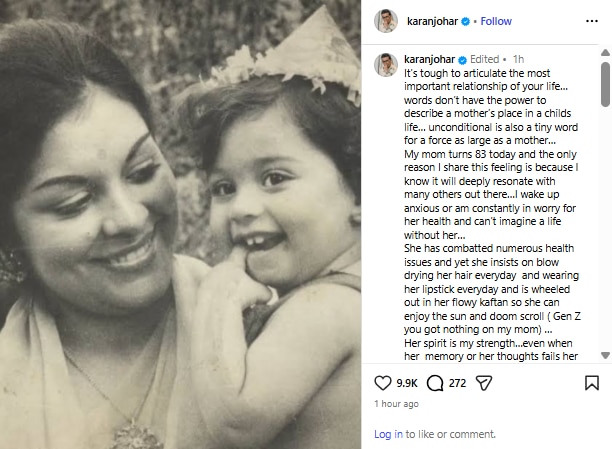
Task: Click the caption scrollbar thumb
Action: (605, 84)
